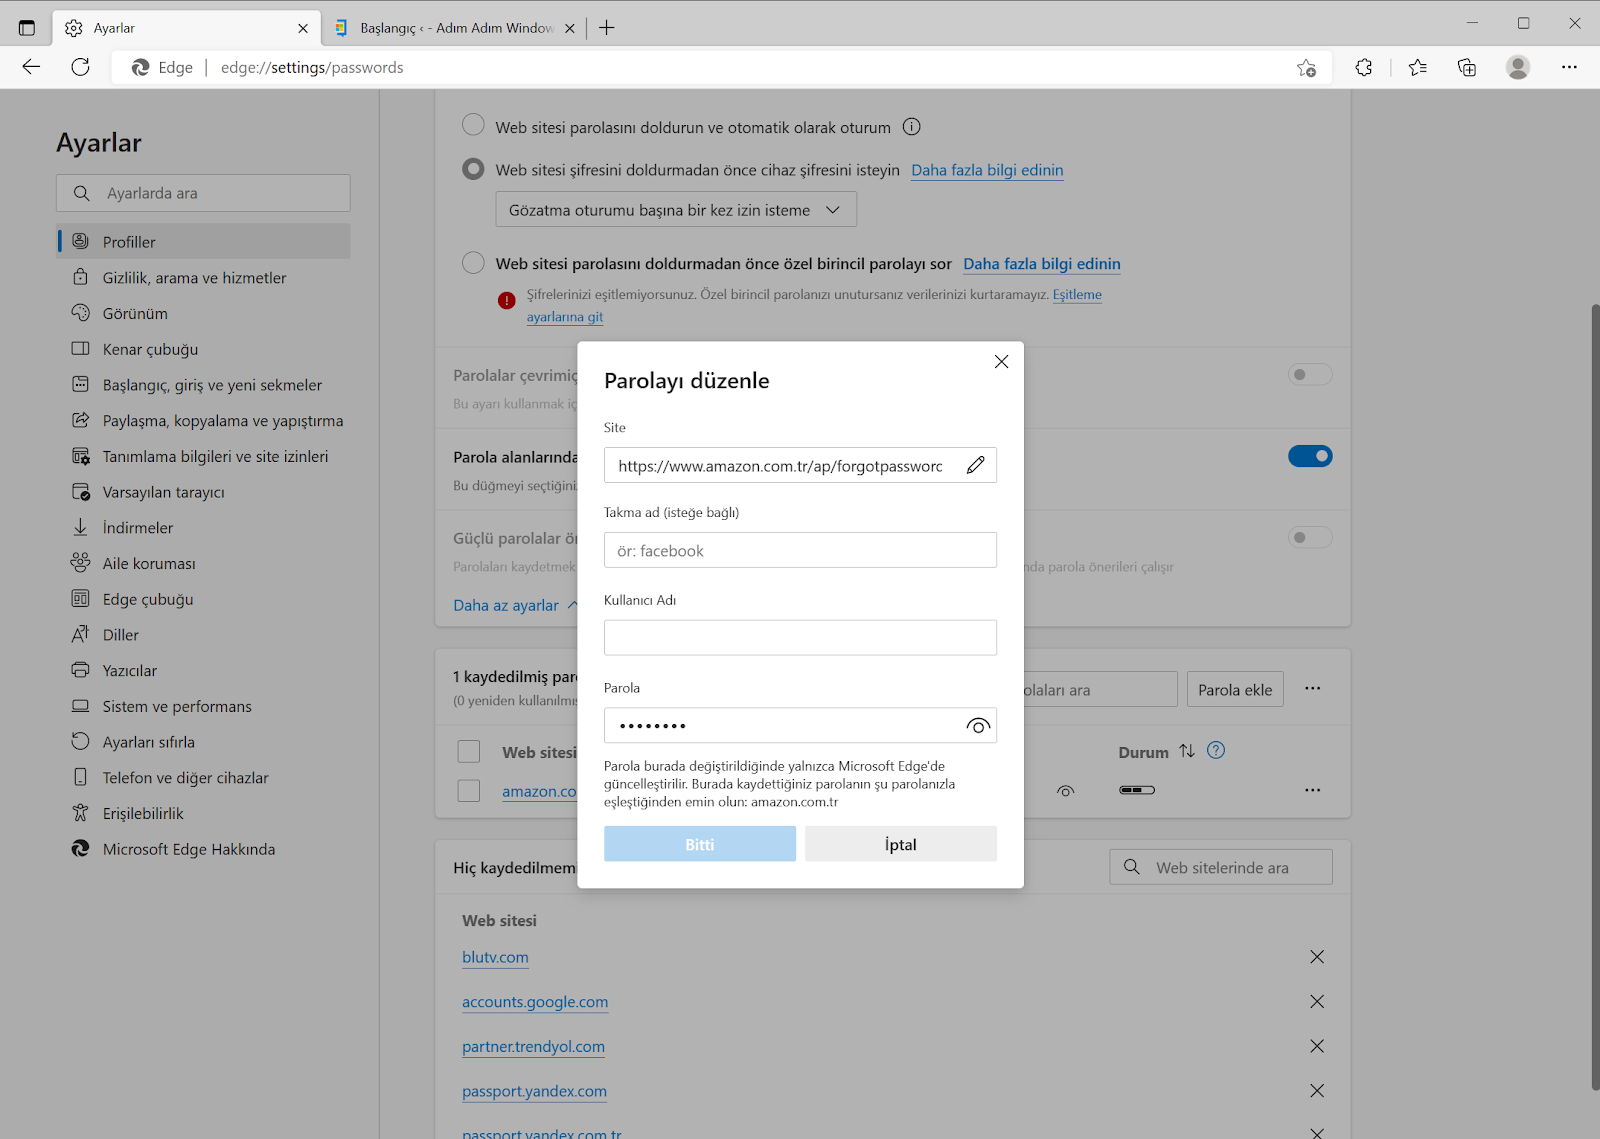
Task: Collapse Daha az ayarlar
Action: [x=516, y=605]
